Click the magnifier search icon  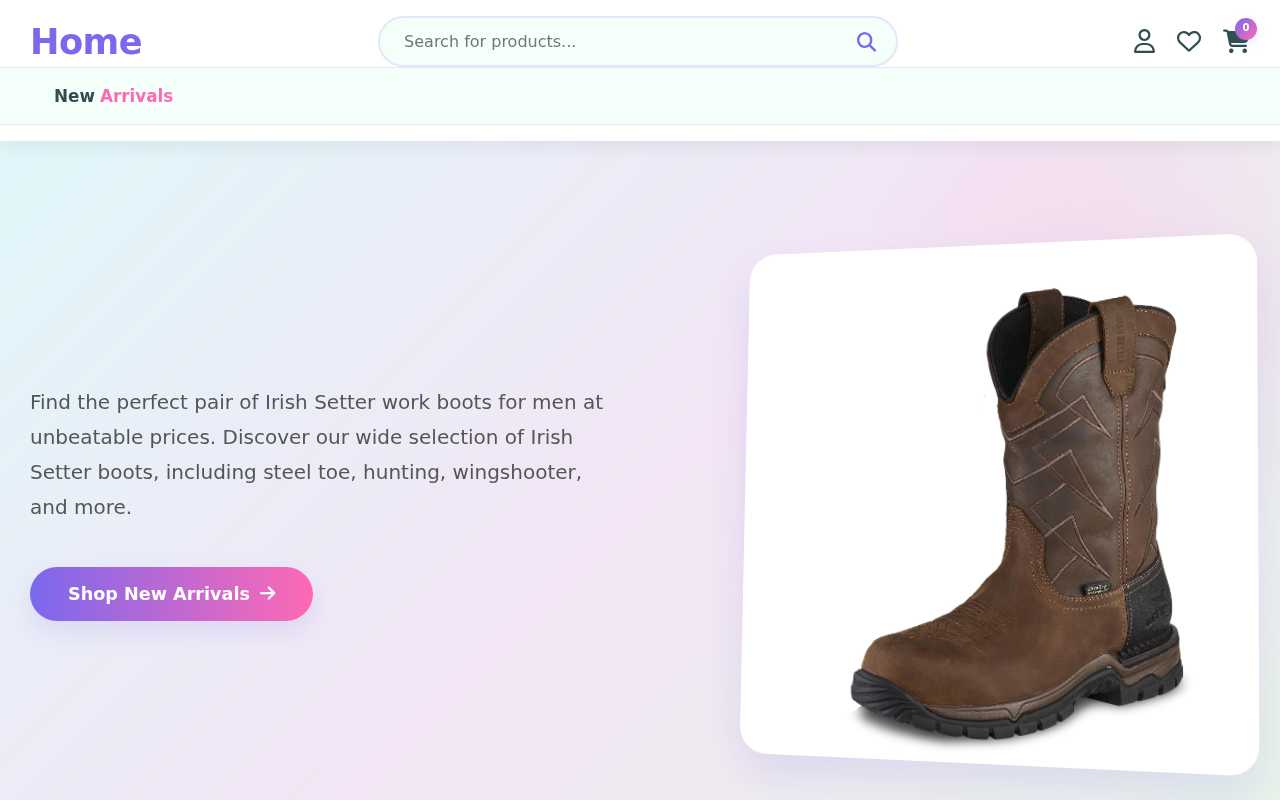point(866,41)
